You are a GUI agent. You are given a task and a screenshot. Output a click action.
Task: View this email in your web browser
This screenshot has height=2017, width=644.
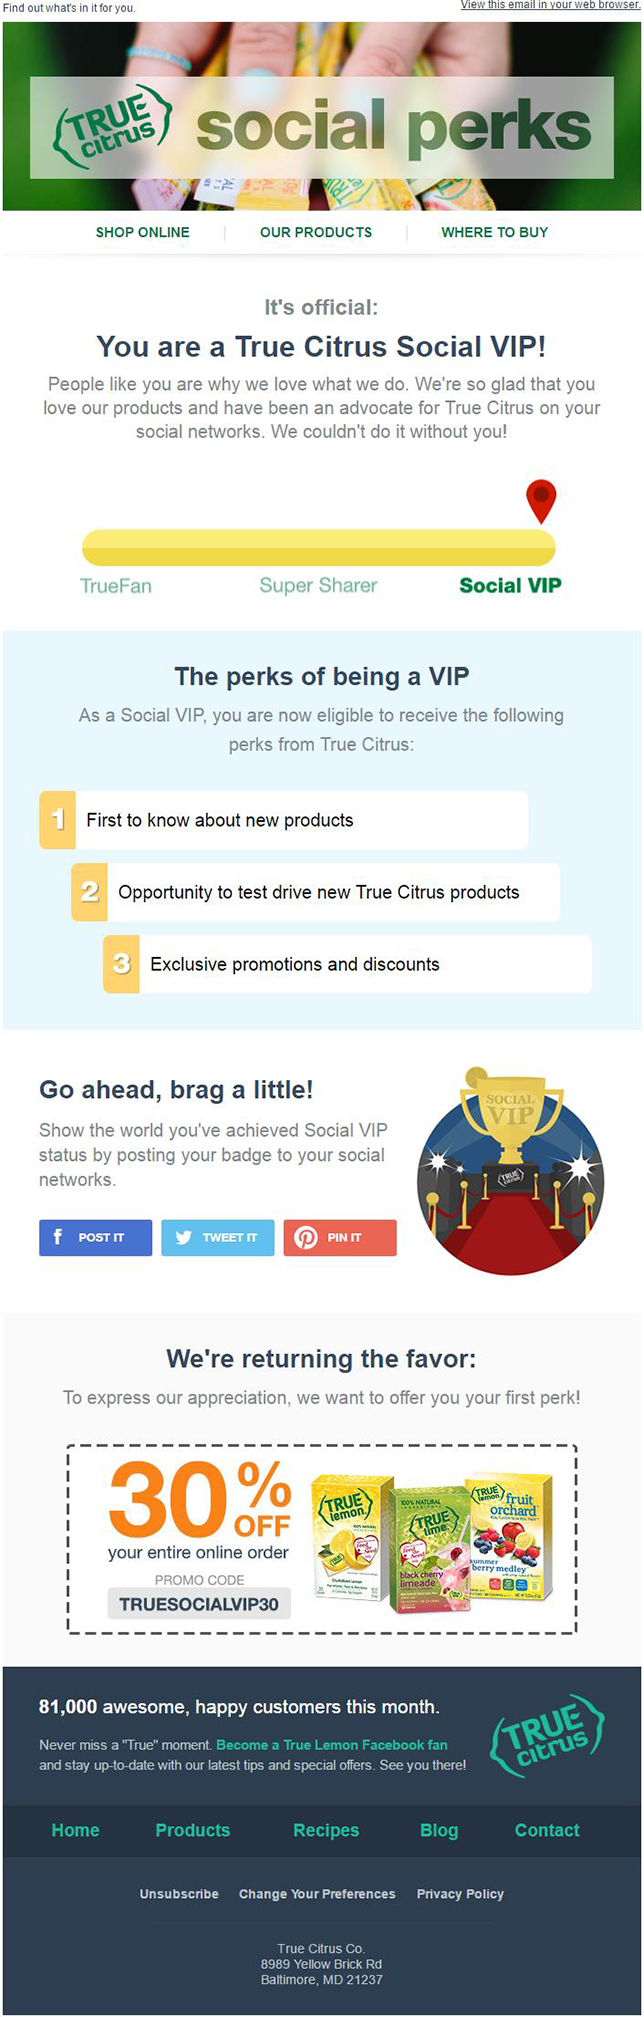pyautogui.click(x=549, y=5)
